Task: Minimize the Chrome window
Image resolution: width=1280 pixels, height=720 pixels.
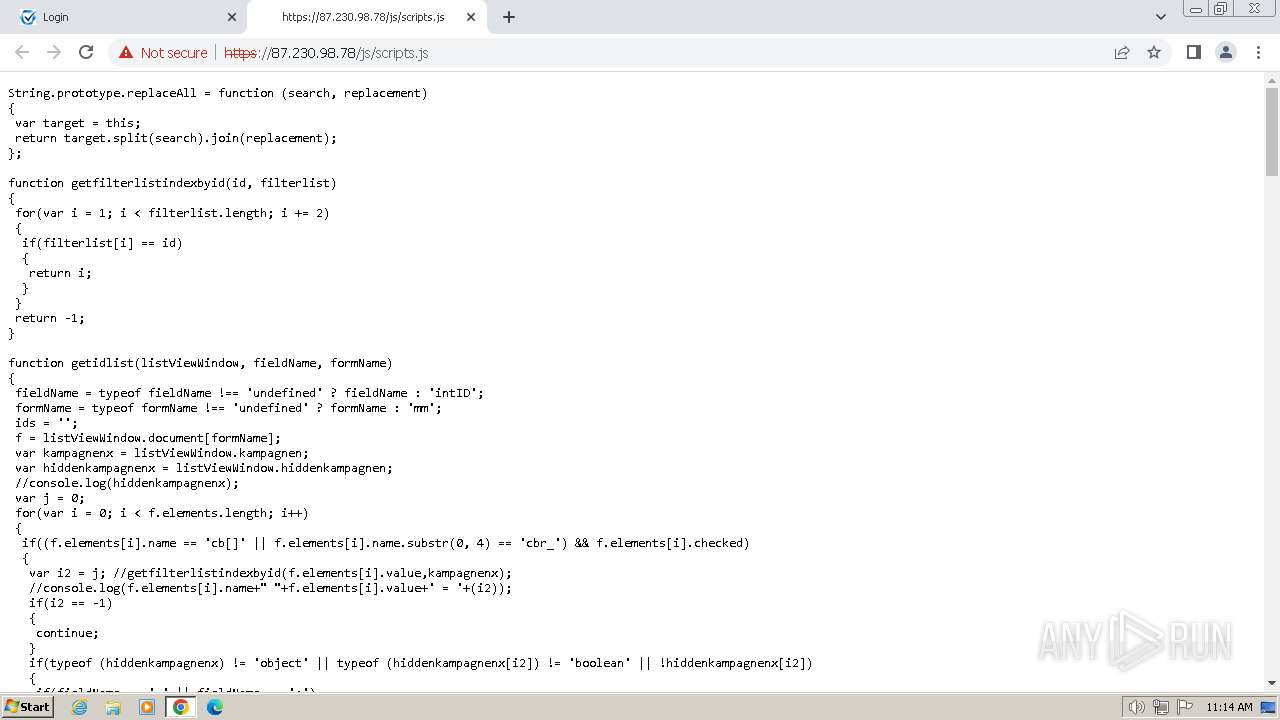Action: 1195,8
